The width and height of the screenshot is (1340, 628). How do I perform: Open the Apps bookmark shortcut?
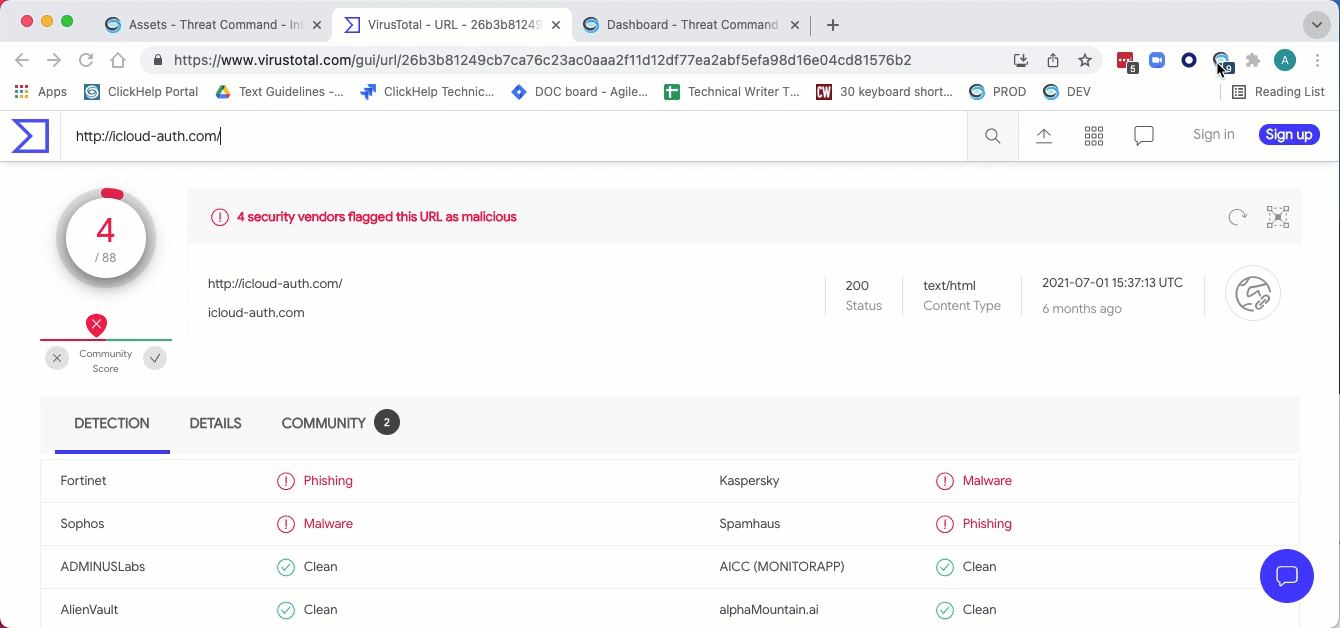[41, 92]
